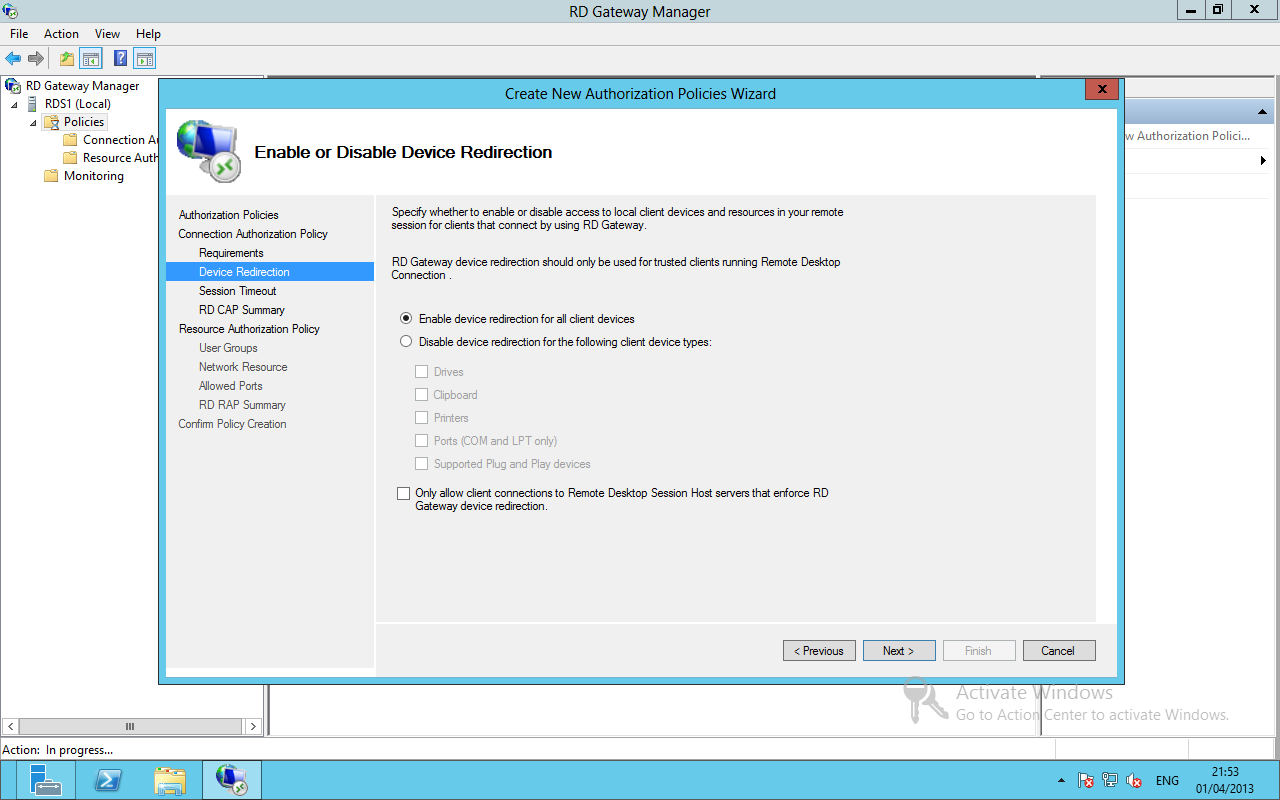
Task: Click the Resource Authorization folder icon
Action: (70, 158)
